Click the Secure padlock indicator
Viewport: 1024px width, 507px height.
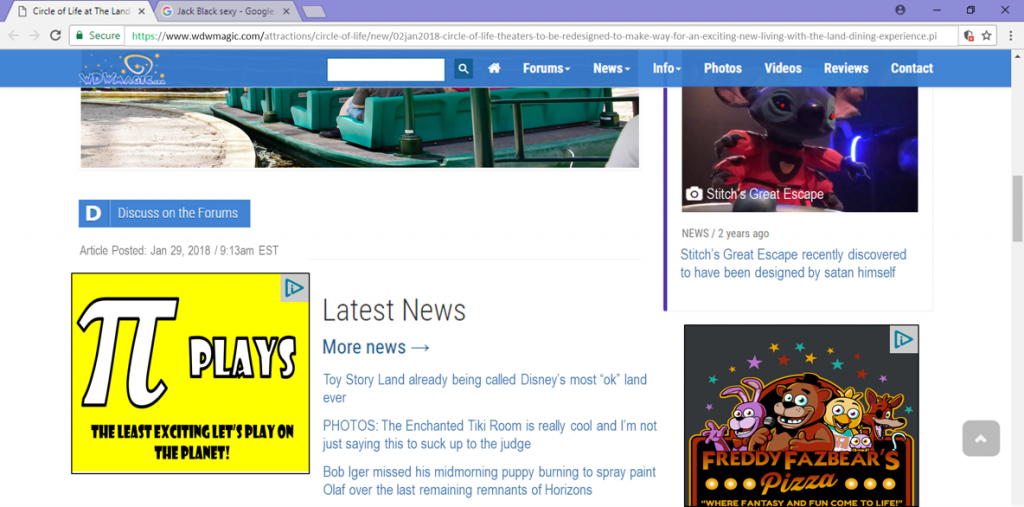click(x=98, y=35)
